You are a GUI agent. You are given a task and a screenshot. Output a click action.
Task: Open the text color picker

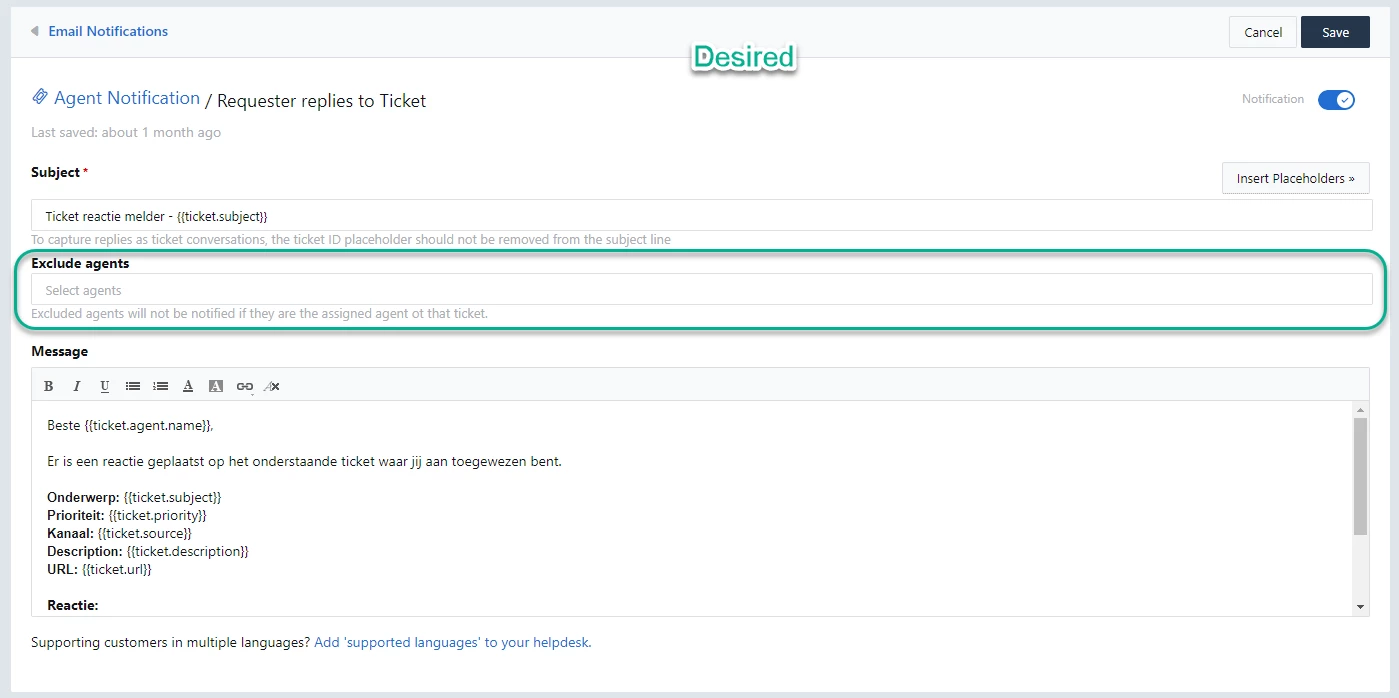pyautogui.click(x=188, y=386)
